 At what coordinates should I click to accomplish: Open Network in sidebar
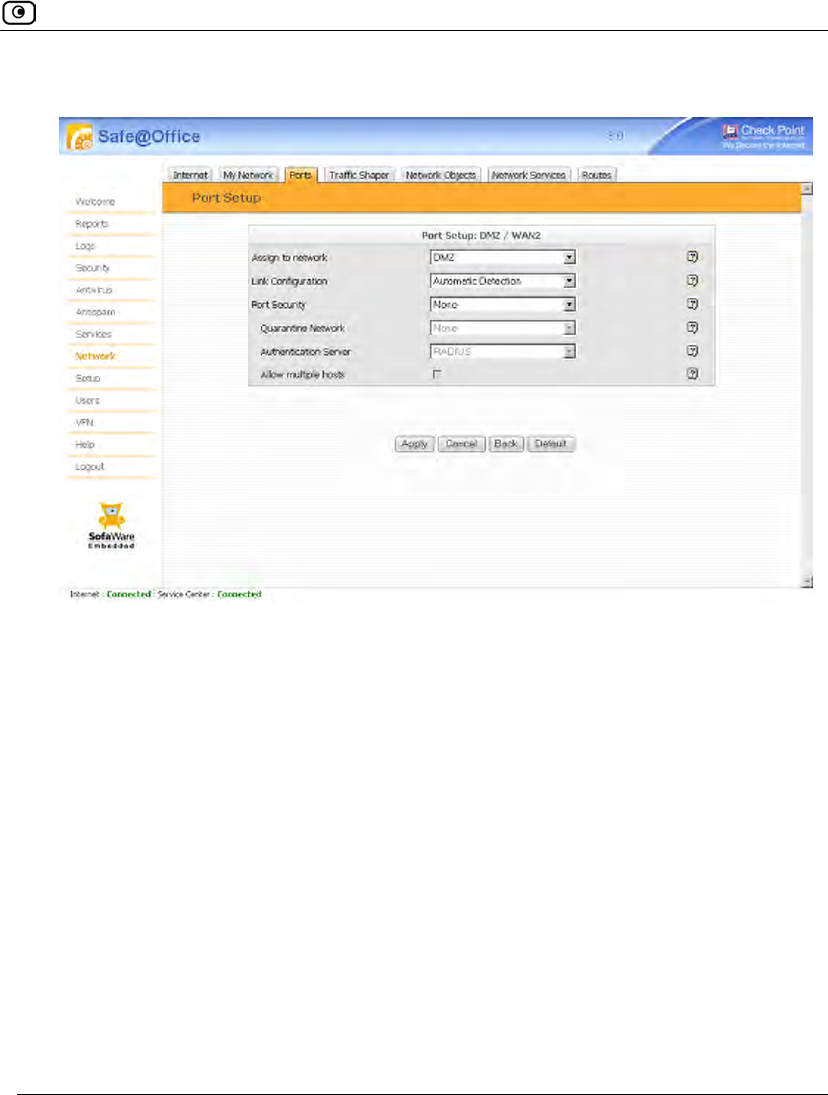(x=95, y=356)
